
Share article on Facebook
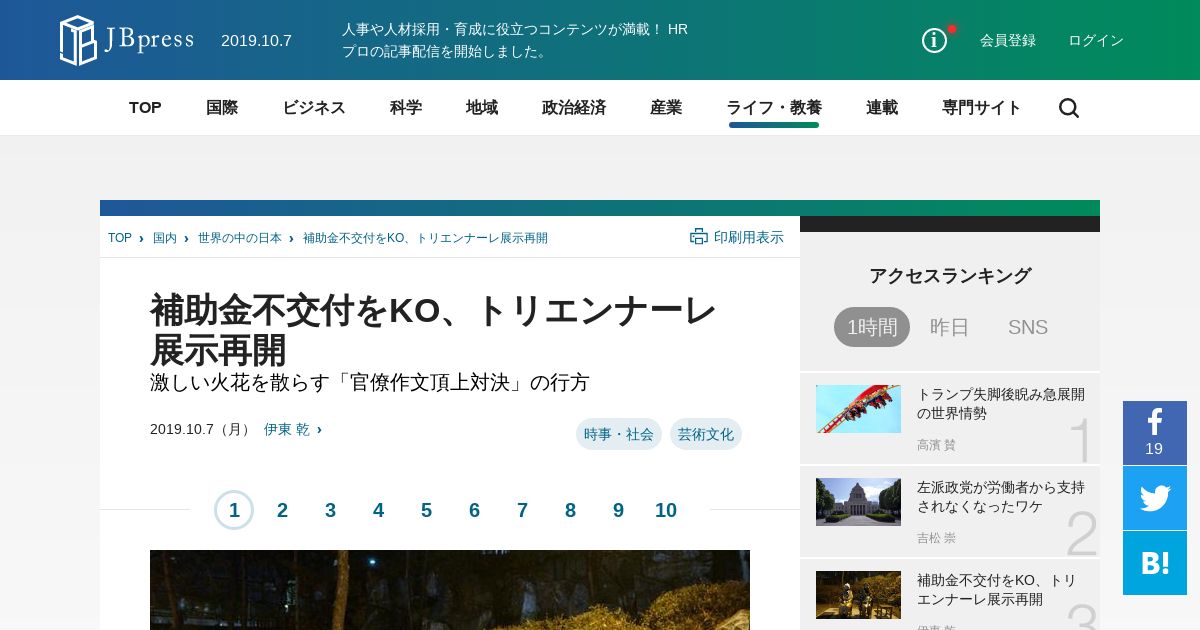[1155, 433]
